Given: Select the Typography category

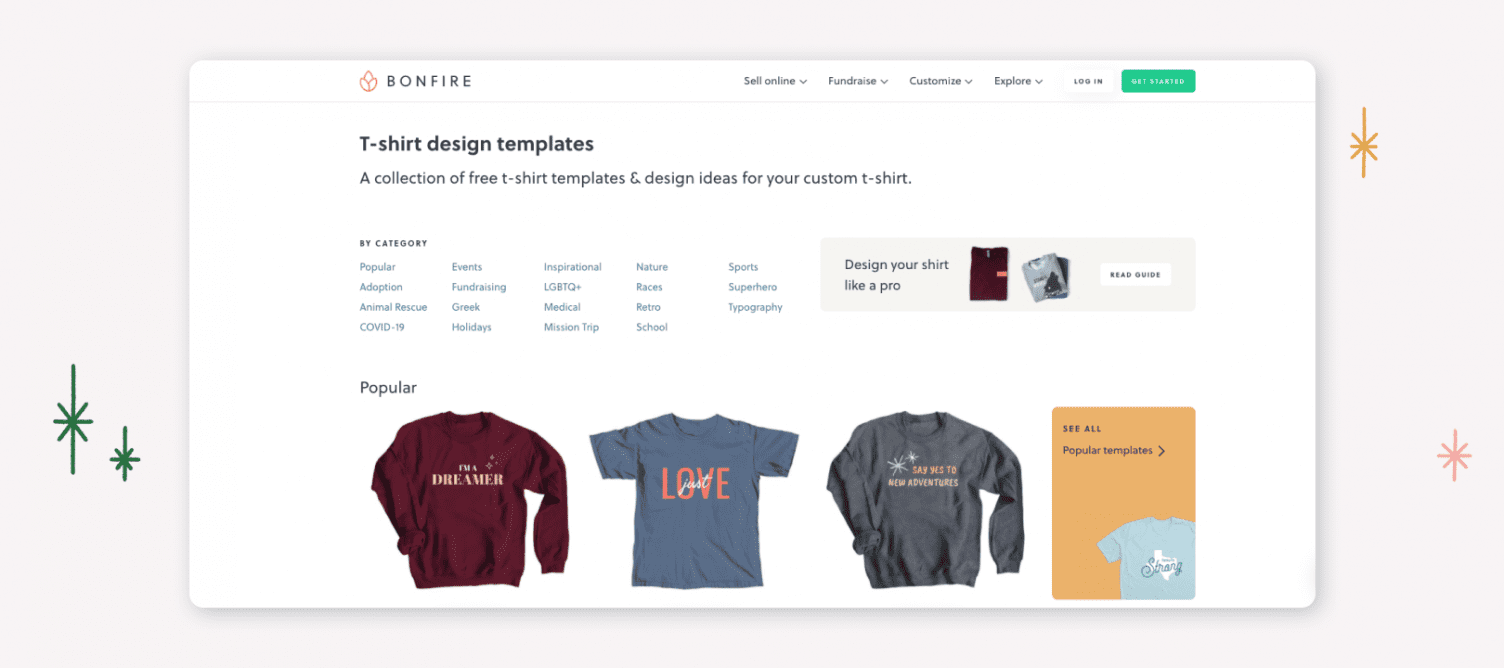Looking at the screenshot, I should tap(755, 307).
